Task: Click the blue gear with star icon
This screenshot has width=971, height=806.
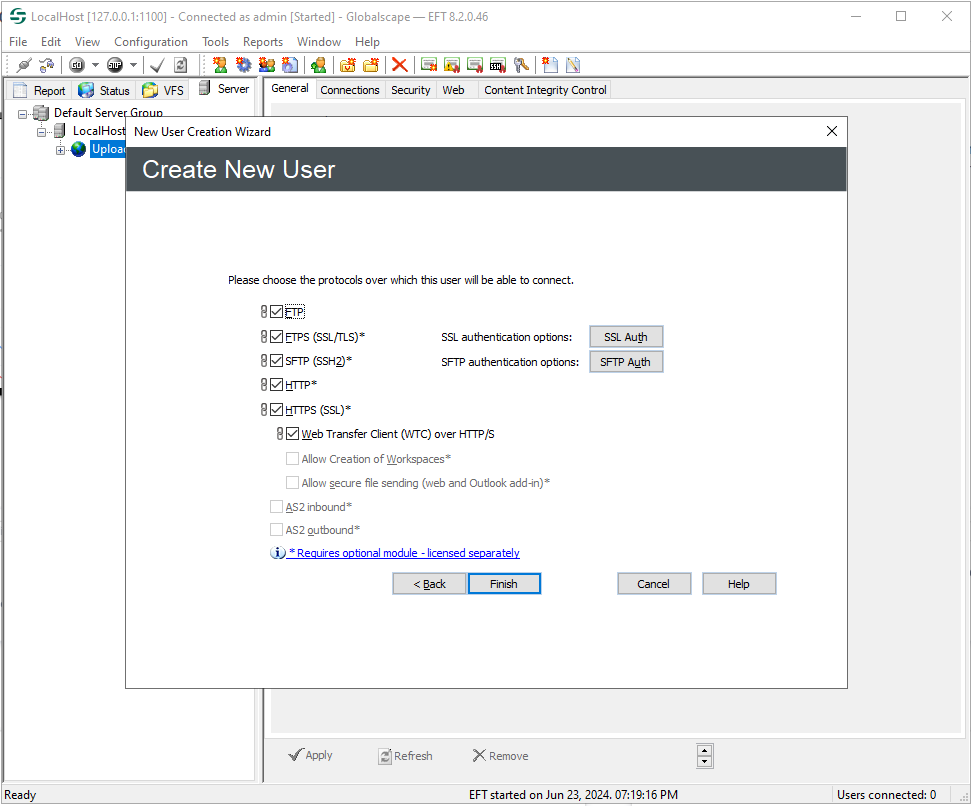Action: point(243,64)
